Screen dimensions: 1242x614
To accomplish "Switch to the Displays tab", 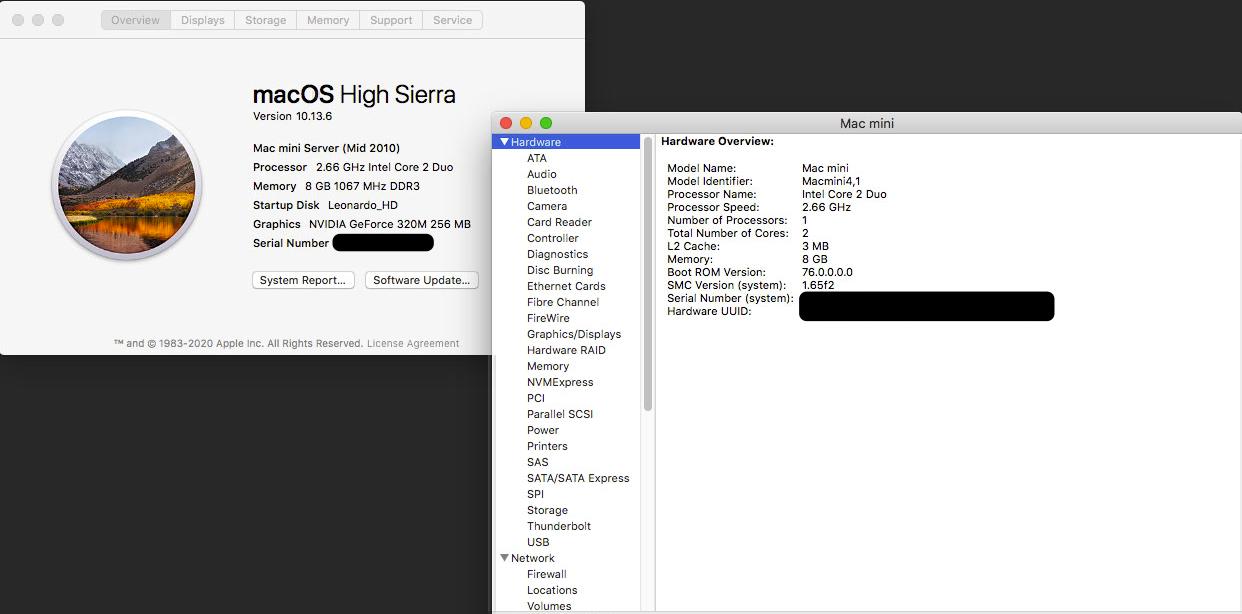I will click(203, 20).
